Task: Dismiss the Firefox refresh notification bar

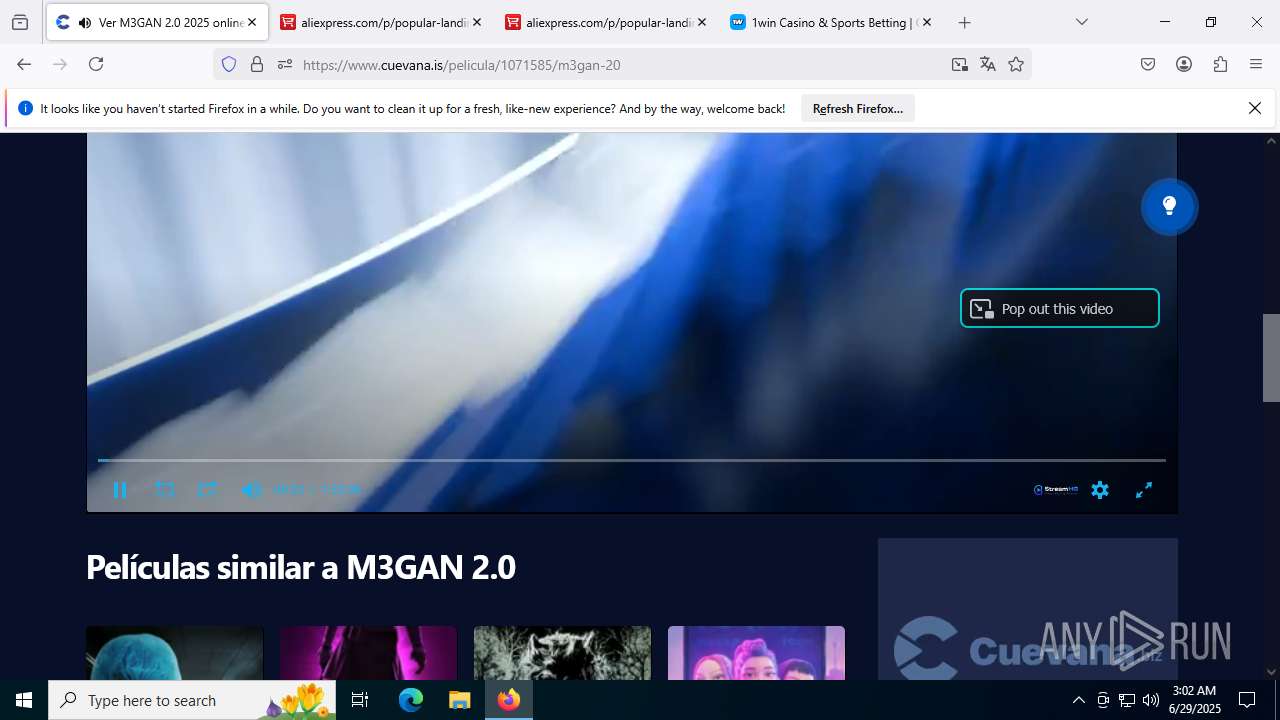Action: (x=1255, y=108)
